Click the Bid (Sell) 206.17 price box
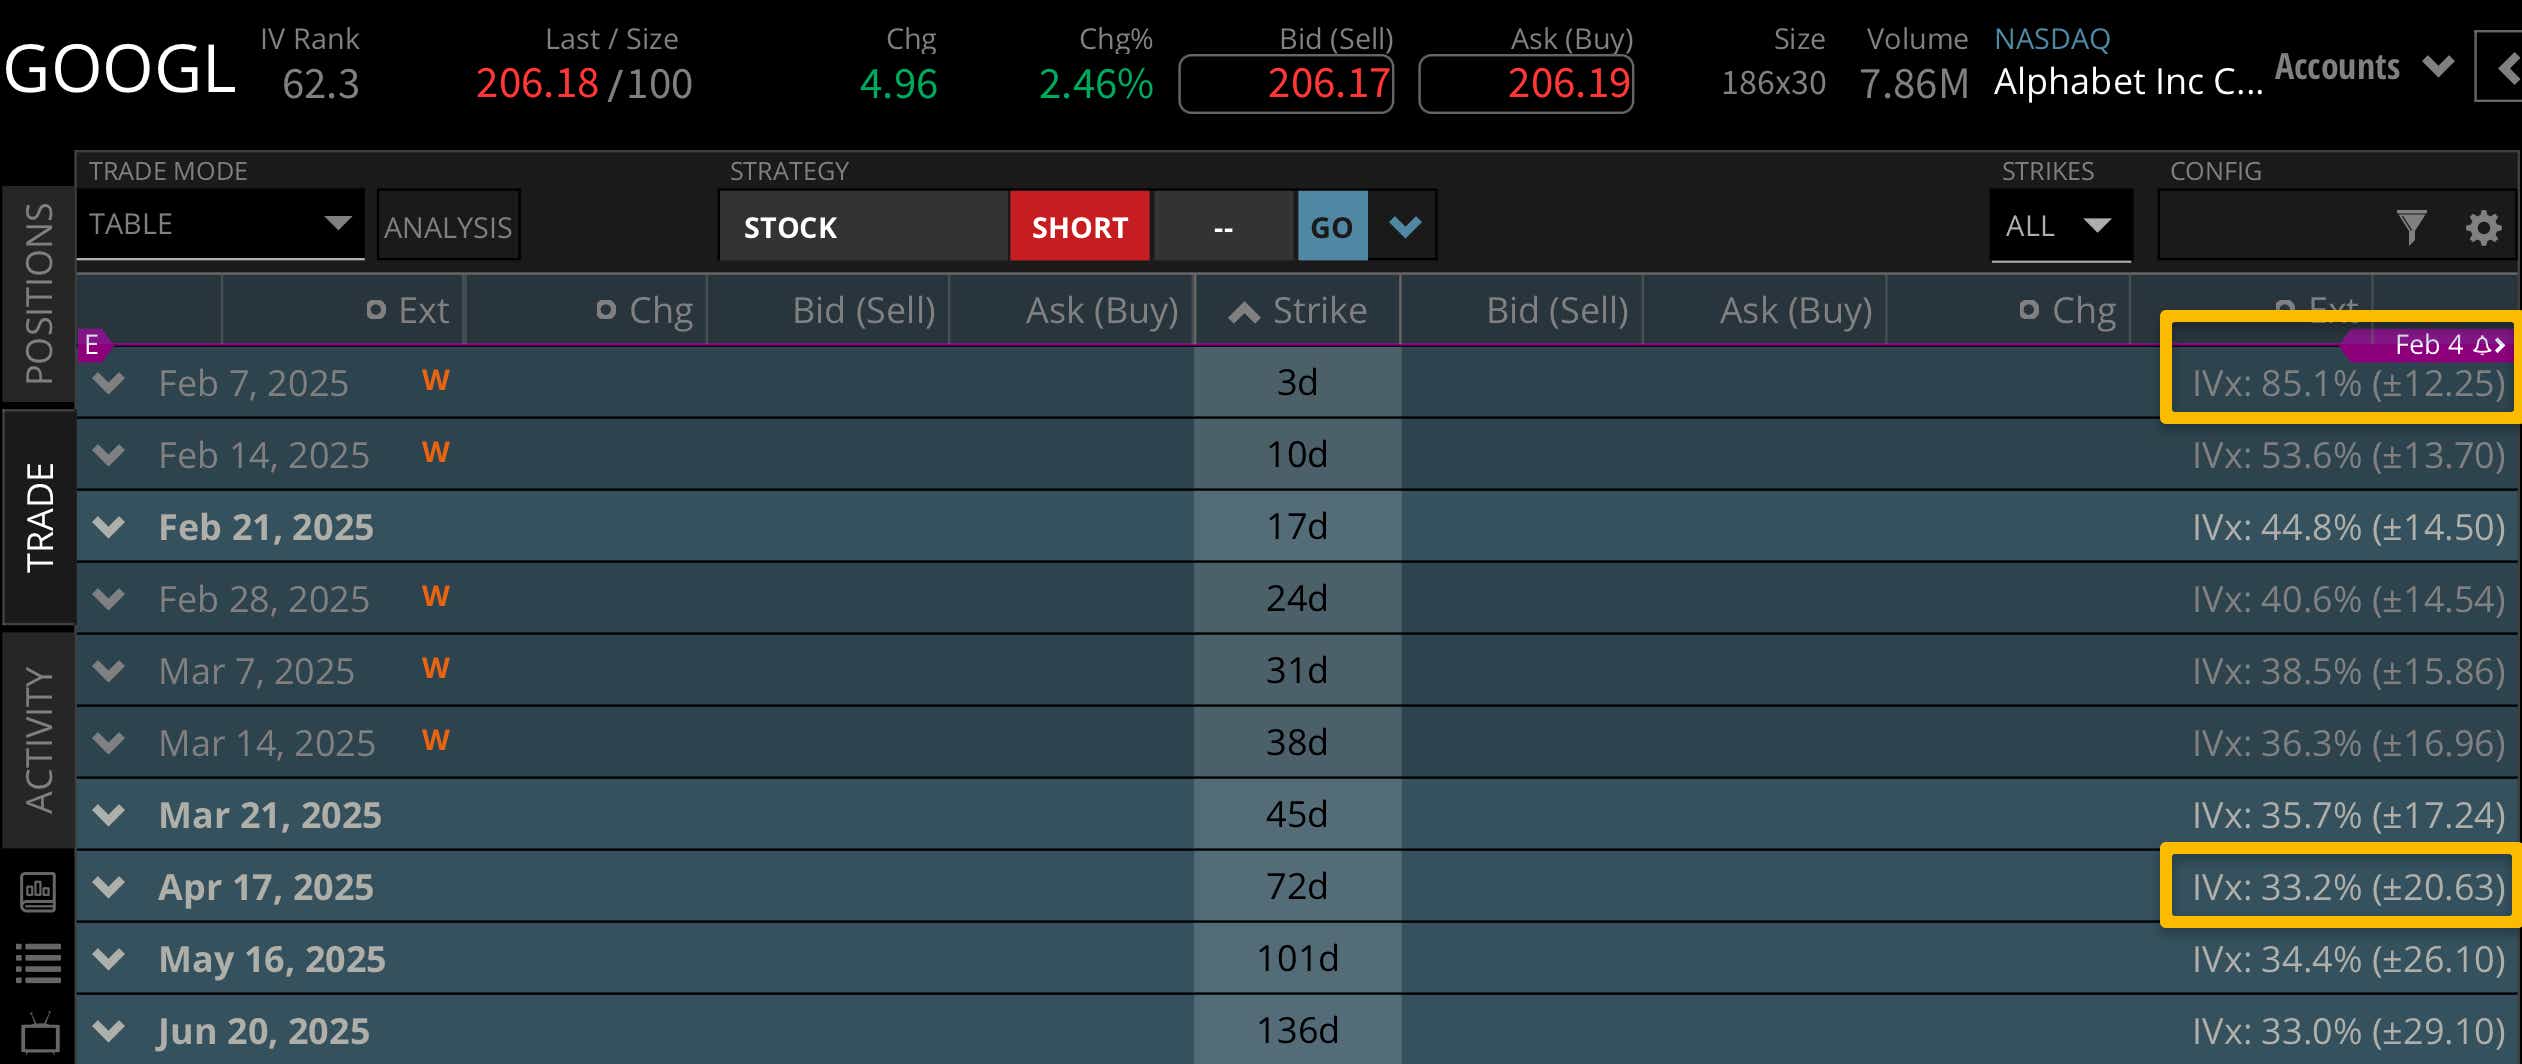 click(x=1286, y=83)
